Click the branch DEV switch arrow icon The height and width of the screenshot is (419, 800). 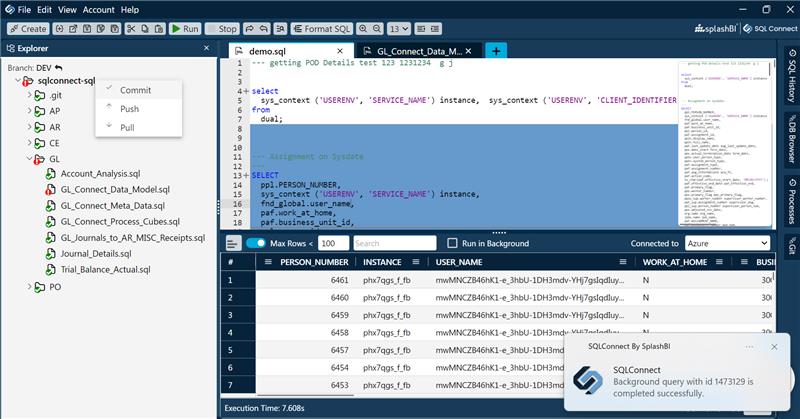(59, 67)
